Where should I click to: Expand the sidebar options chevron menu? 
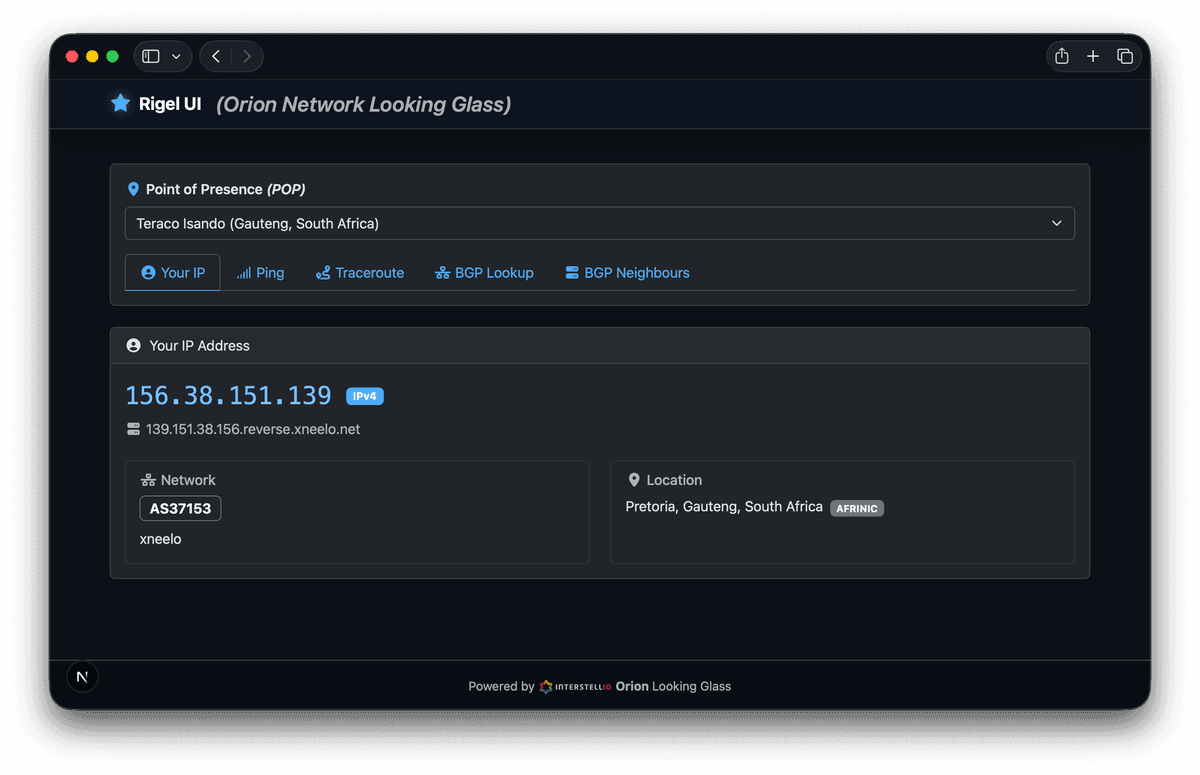pos(177,57)
